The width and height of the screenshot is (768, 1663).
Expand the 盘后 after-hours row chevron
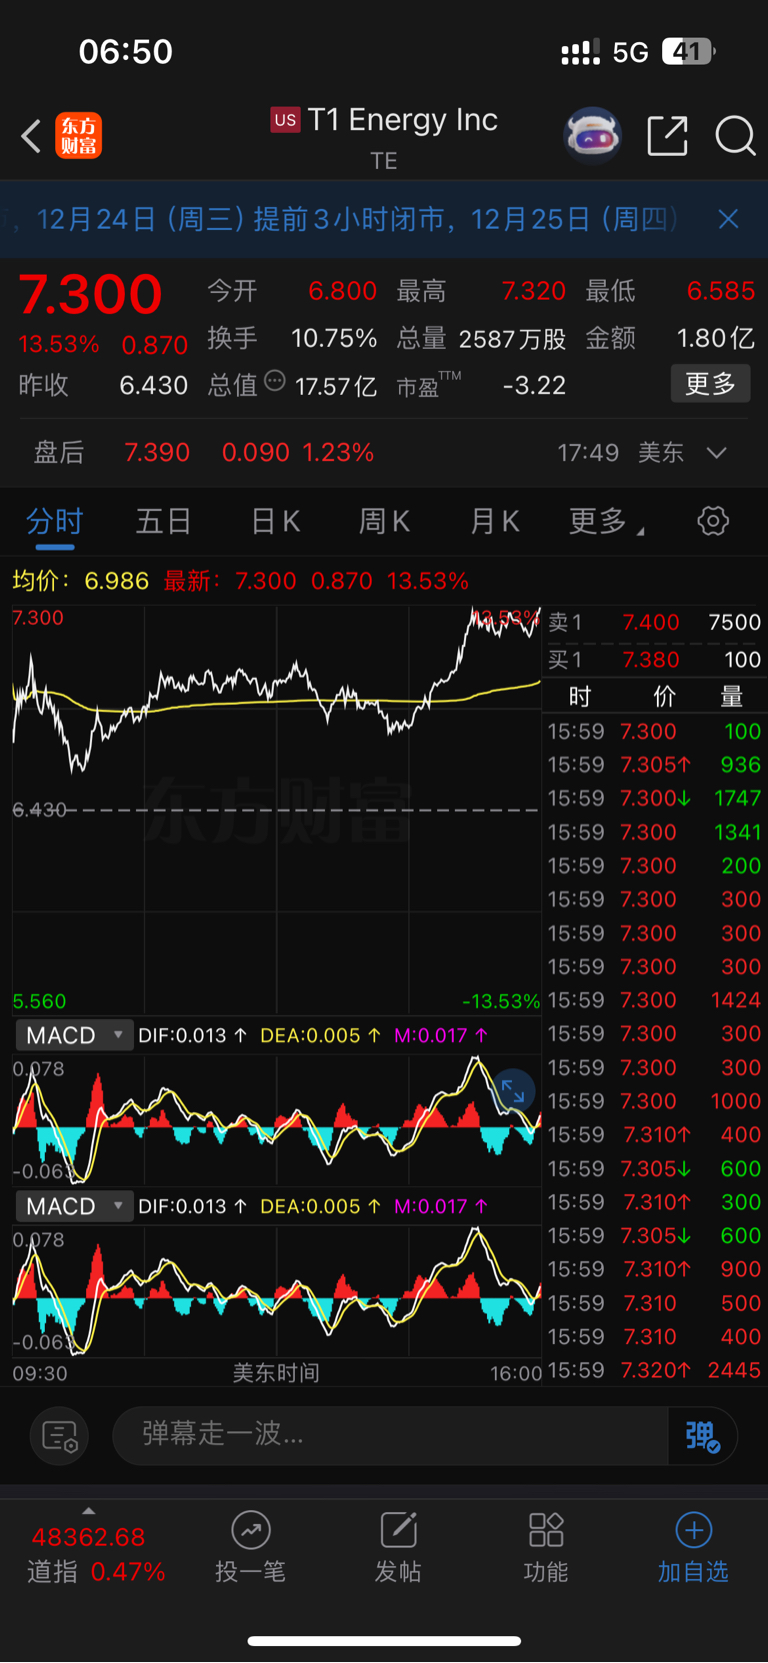pyautogui.click(x=716, y=453)
